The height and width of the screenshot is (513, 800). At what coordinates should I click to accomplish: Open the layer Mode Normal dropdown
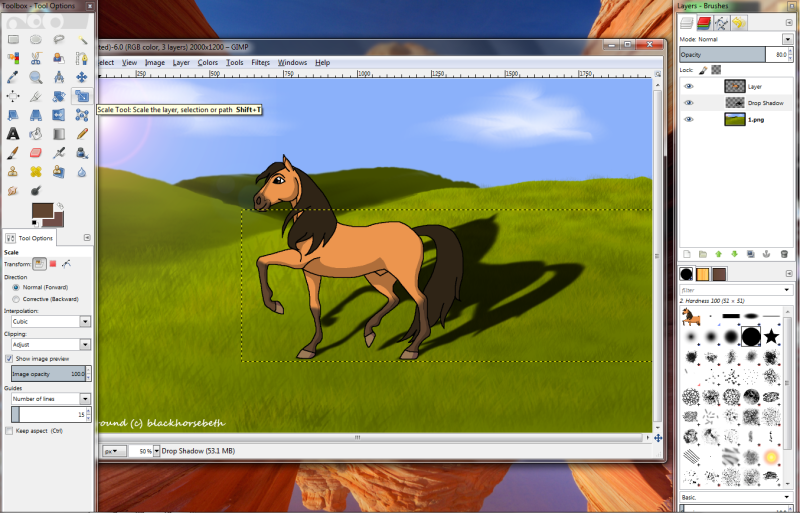[x=787, y=39]
